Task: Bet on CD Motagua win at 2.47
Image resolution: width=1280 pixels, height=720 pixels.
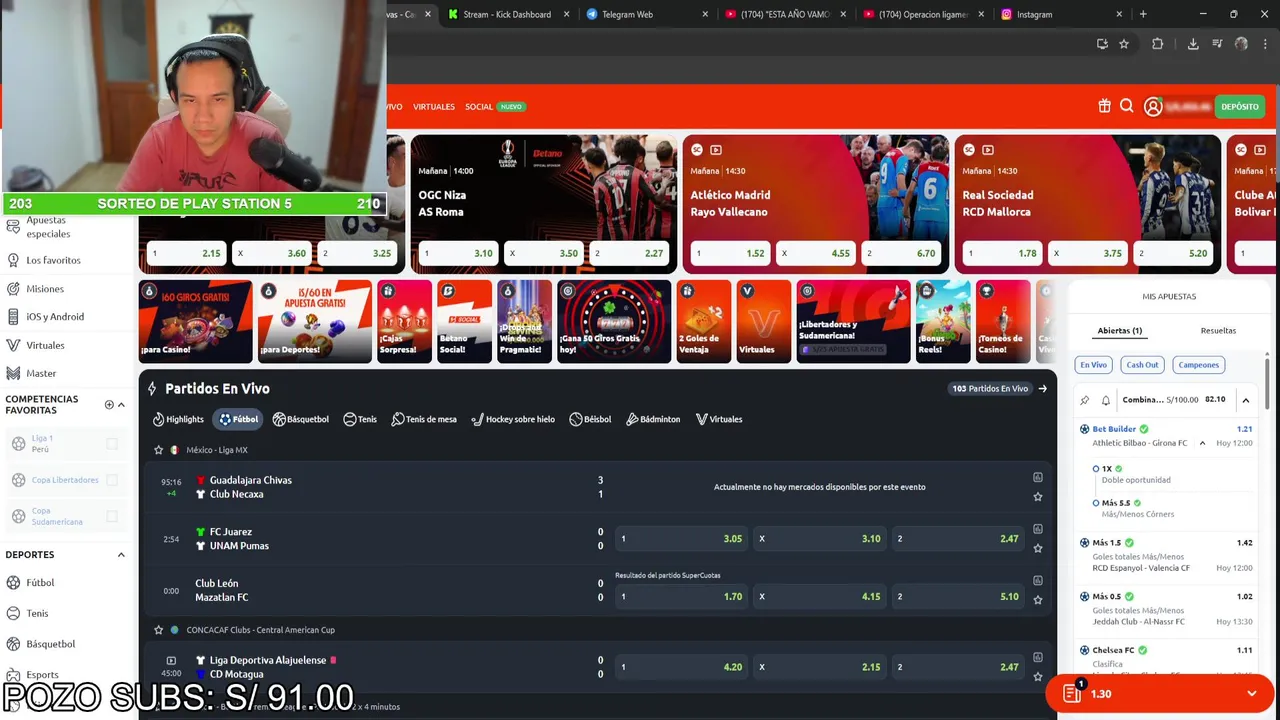Action: tap(958, 667)
